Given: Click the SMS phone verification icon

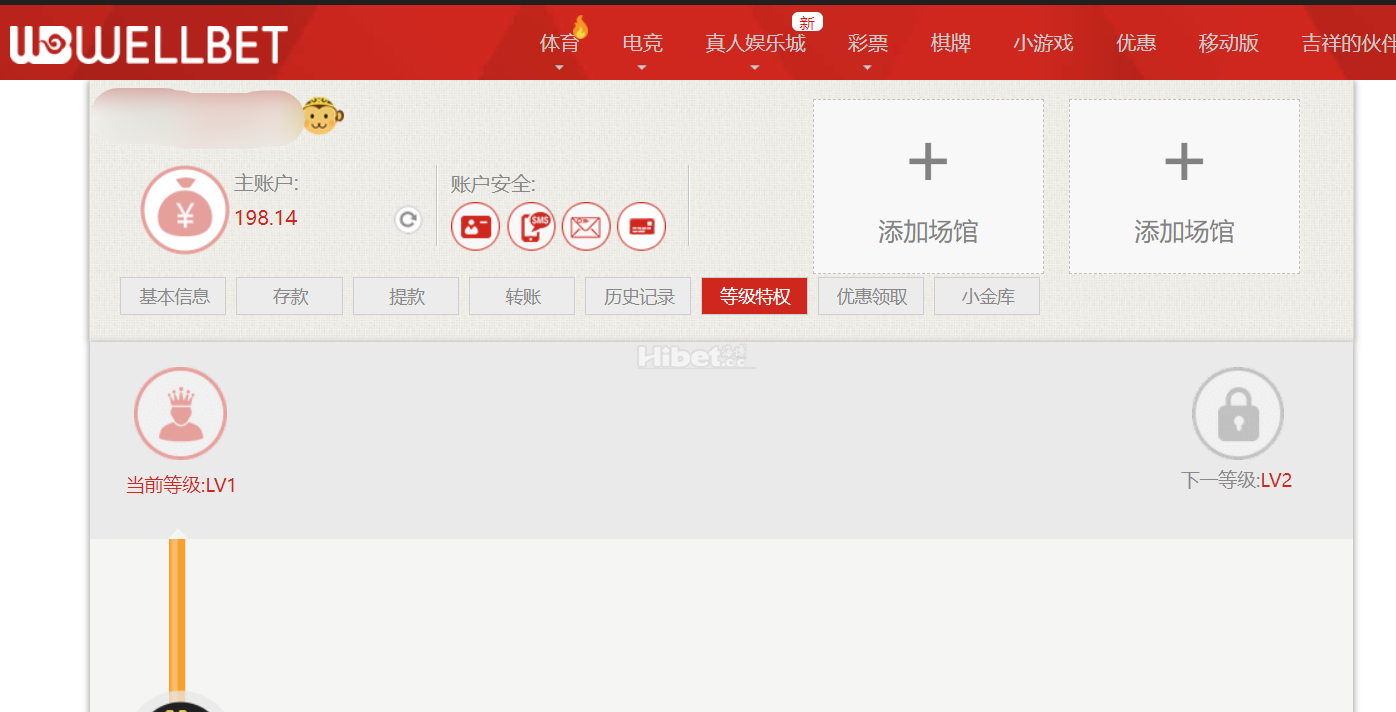Looking at the screenshot, I should [x=531, y=226].
